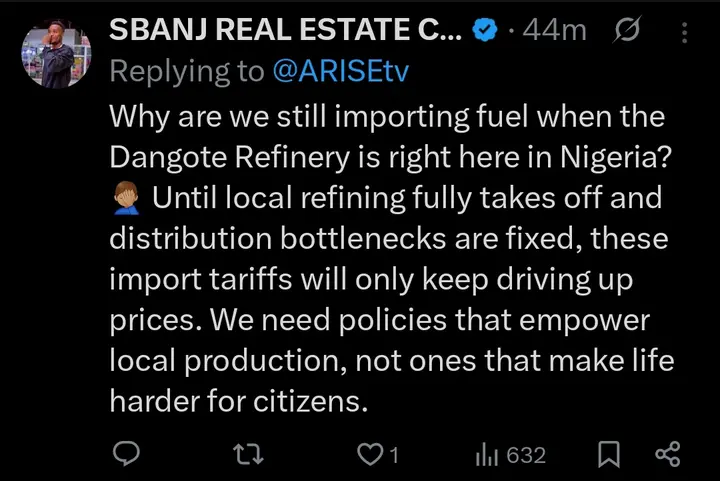
Task: Like the tweet with the heart icon
Action: [370, 455]
